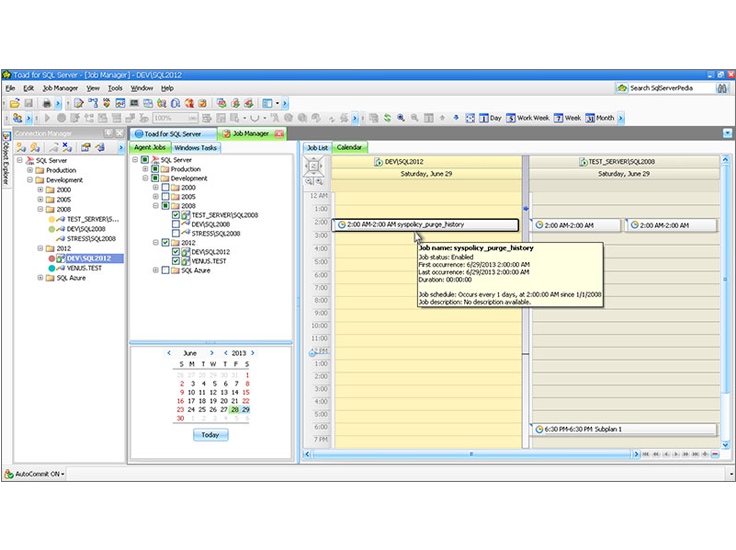Click the red globe icon in main toolbar
The height and width of the screenshot is (550, 736).
189,103
